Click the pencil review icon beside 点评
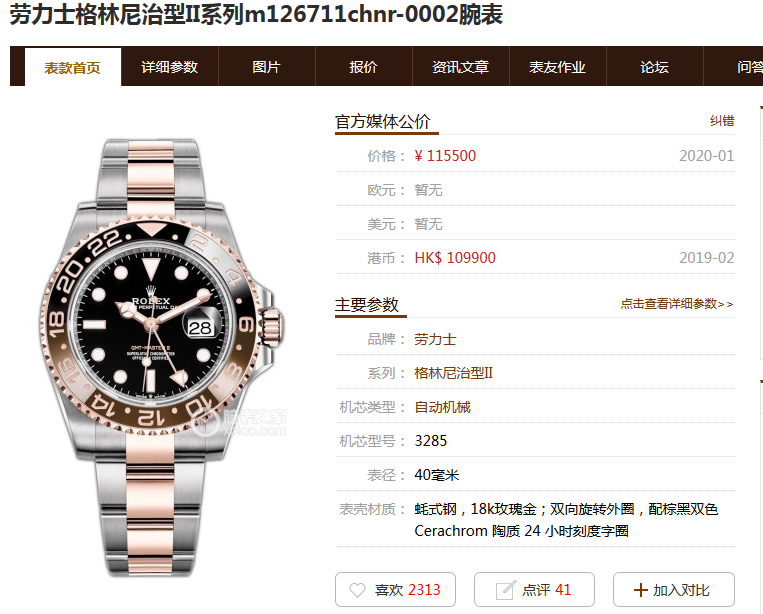Screen dimensions: 763x614 [x=505, y=590]
